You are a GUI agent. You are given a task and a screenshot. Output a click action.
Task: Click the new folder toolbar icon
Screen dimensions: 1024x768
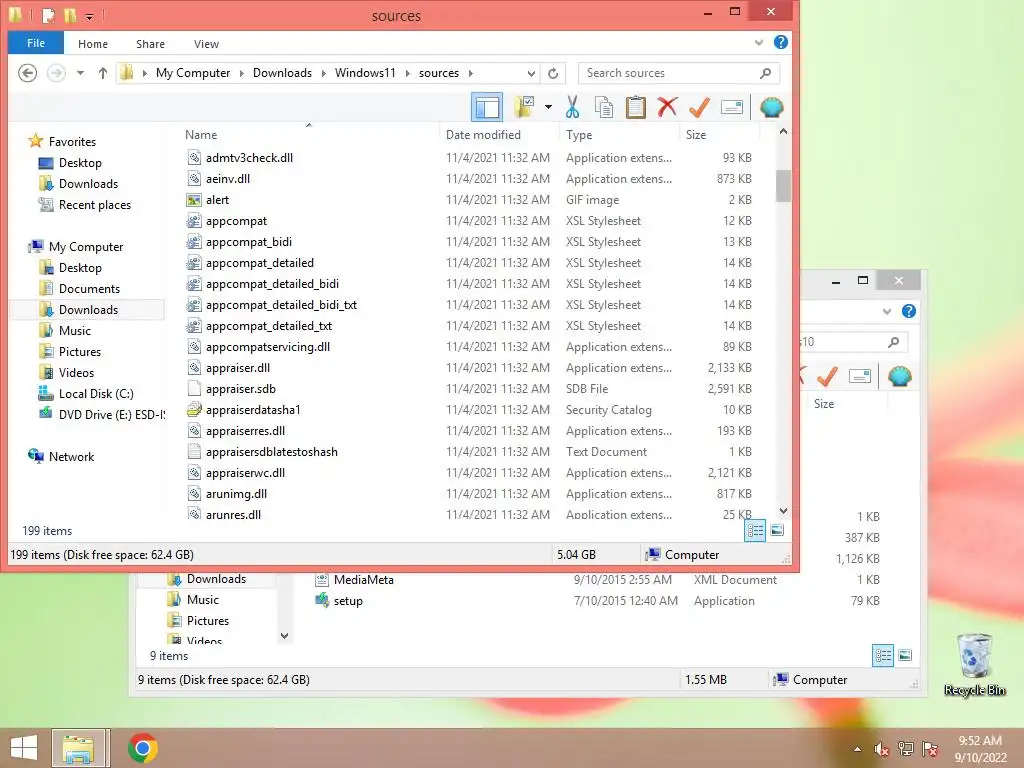click(524, 107)
